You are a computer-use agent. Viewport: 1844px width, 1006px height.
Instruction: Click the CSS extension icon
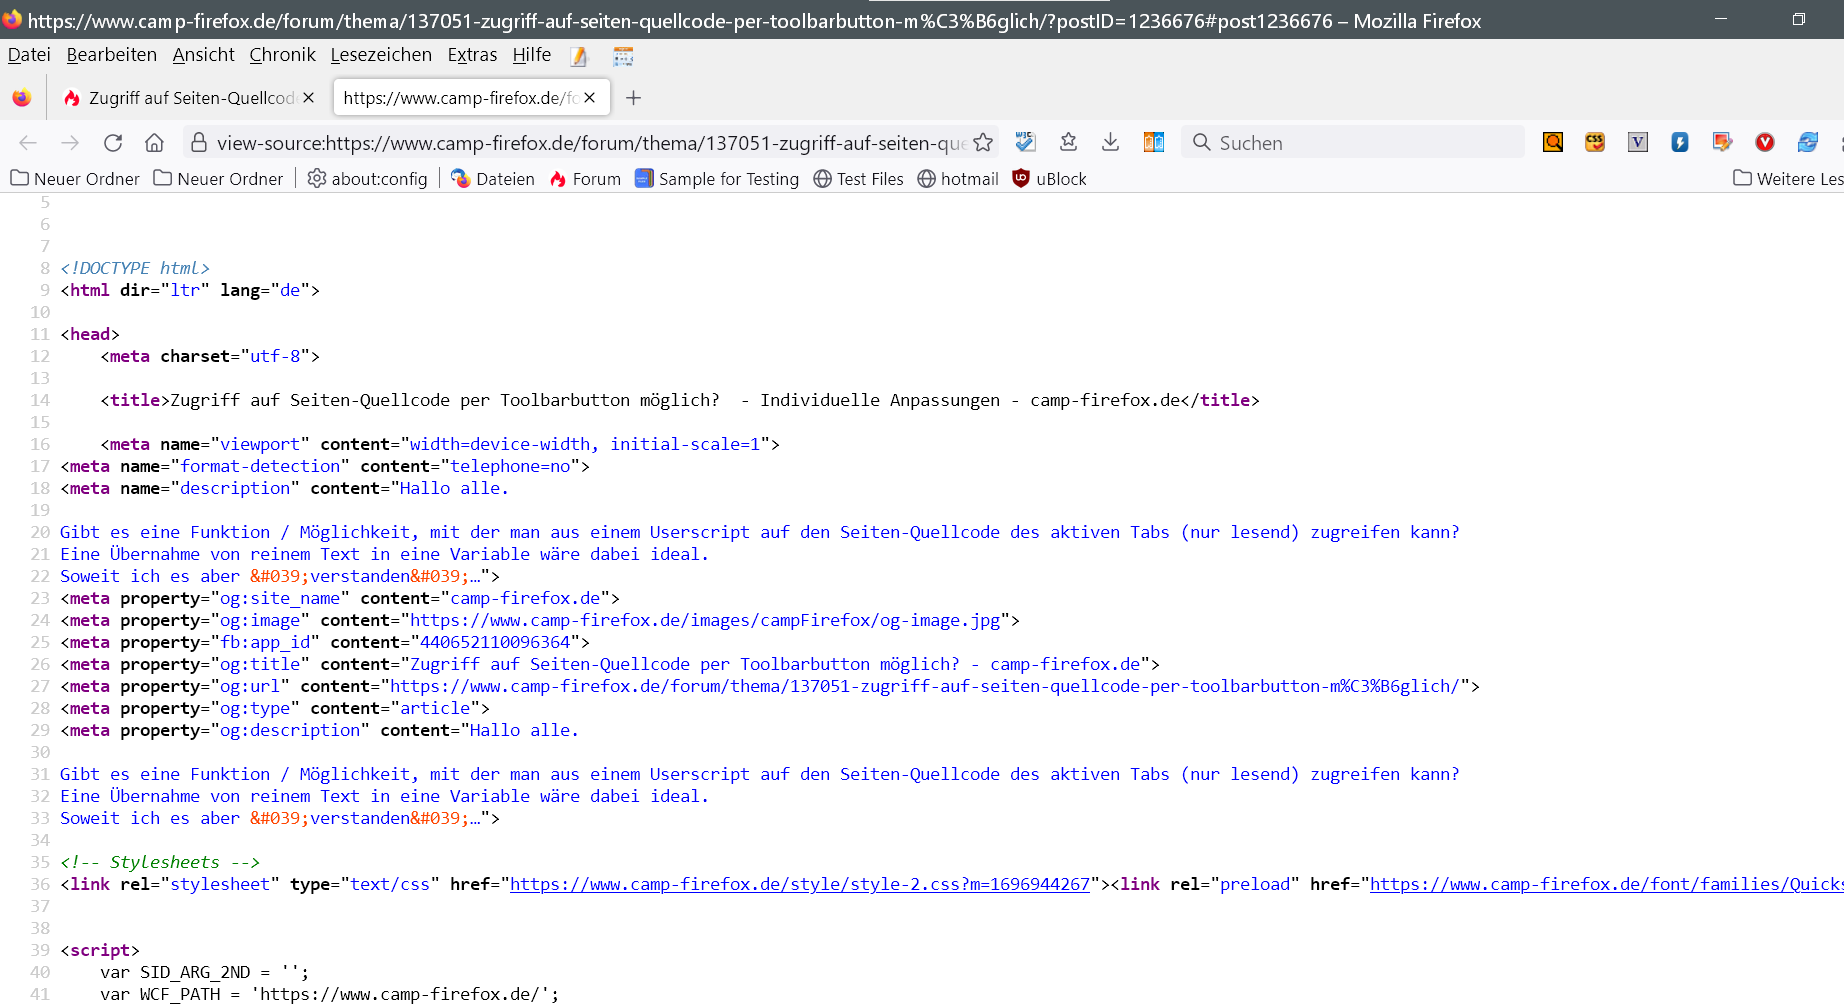(x=1595, y=143)
